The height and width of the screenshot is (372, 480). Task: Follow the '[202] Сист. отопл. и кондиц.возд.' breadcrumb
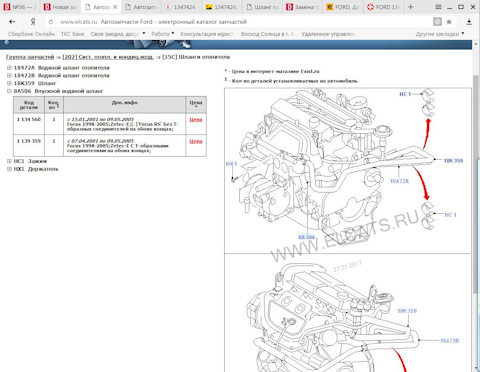(108, 57)
